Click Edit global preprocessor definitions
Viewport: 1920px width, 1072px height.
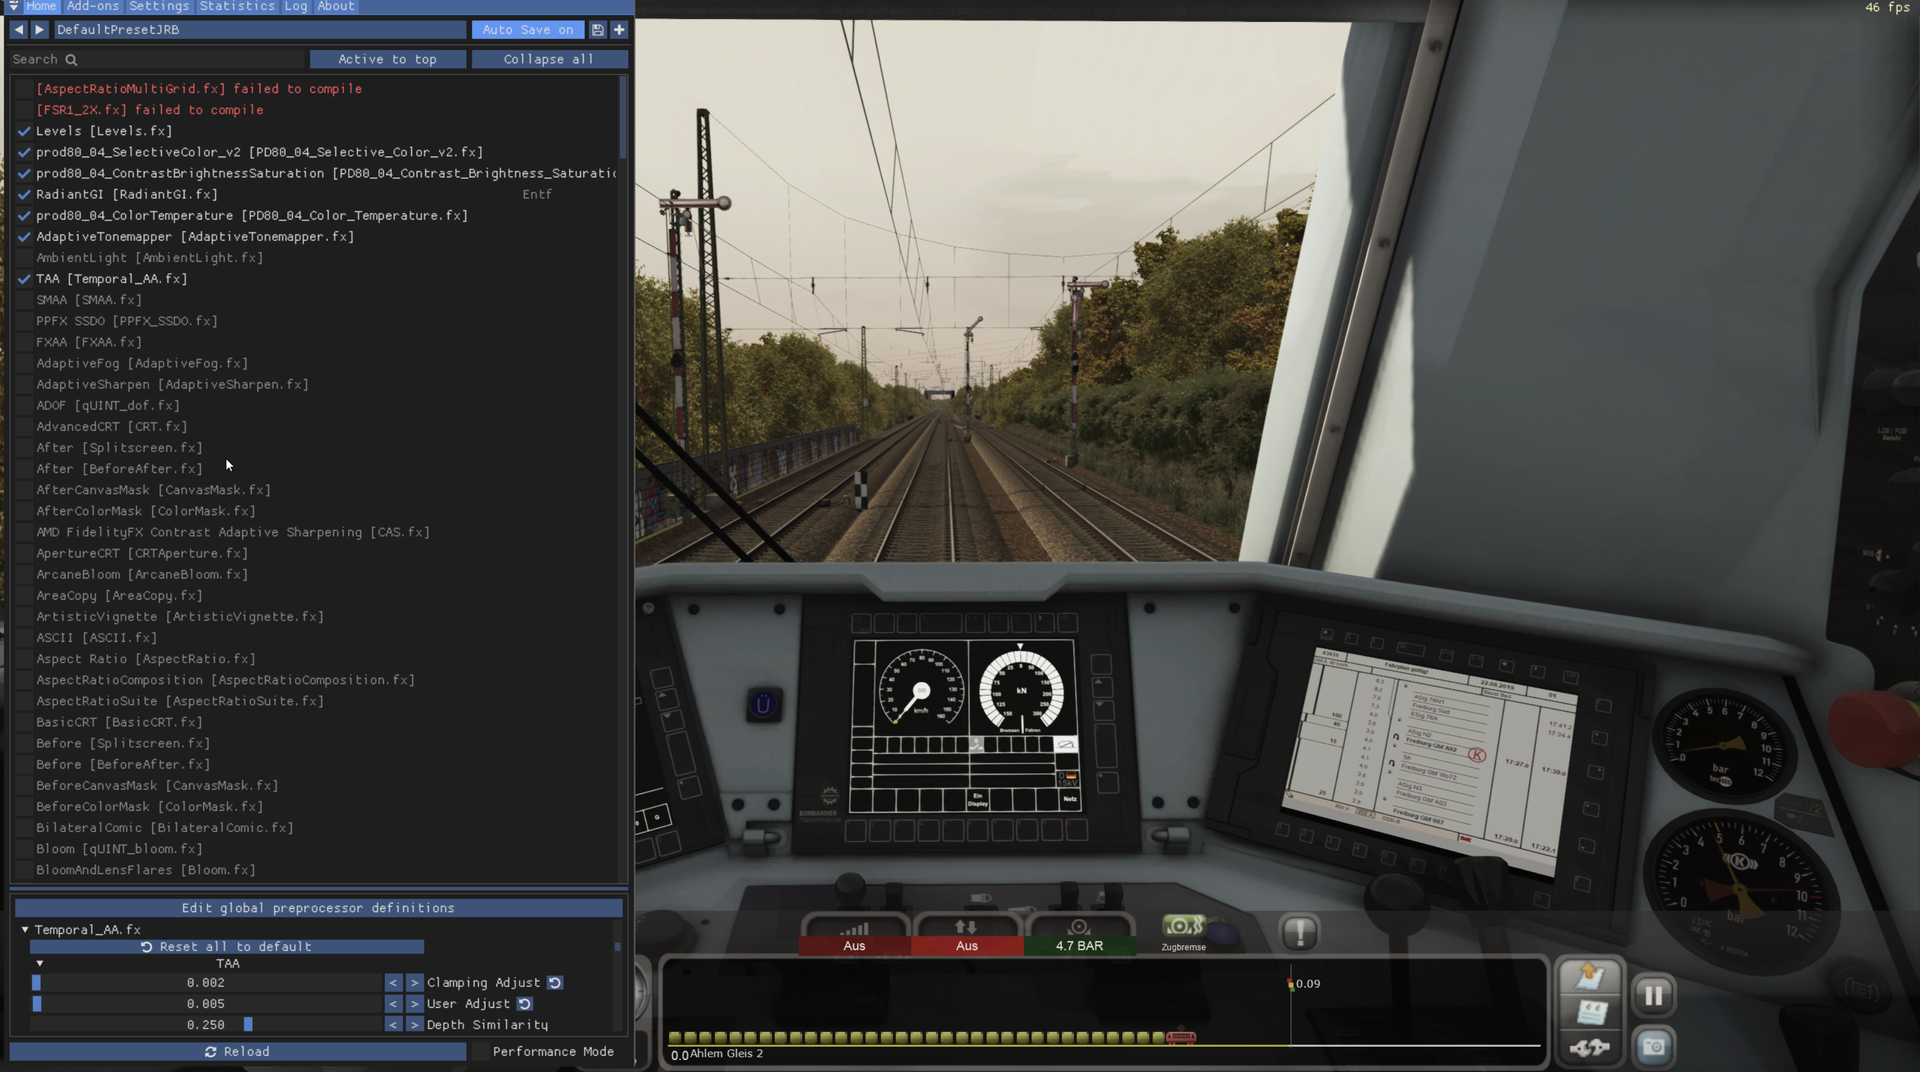click(x=318, y=909)
